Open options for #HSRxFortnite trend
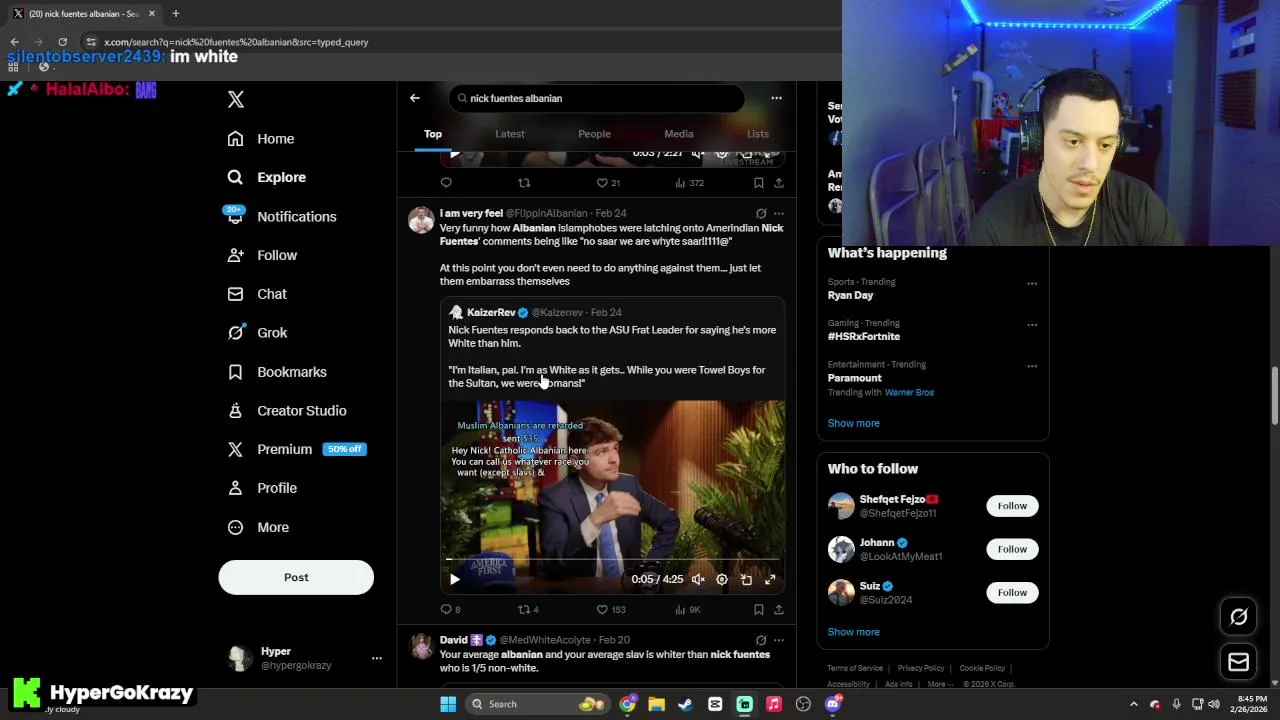The width and height of the screenshot is (1280, 720). pos(1032,324)
